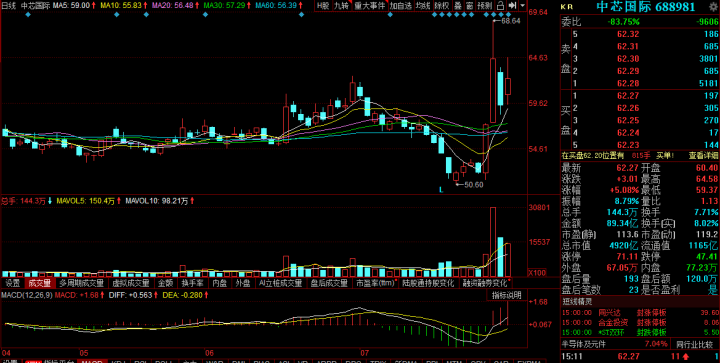720x363 pixels.
Task: Click 加自选 to add to watchlist
Action: [401, 6]
